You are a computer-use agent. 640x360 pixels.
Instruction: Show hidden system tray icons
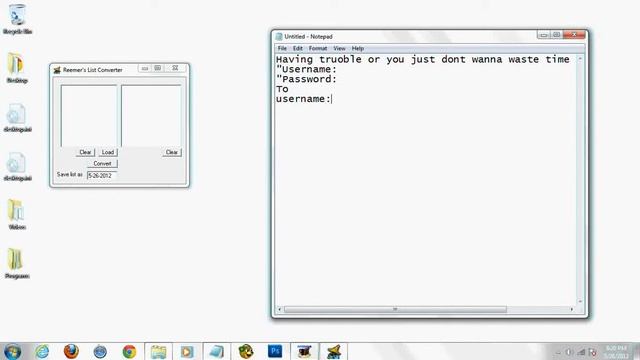[558, 352]
